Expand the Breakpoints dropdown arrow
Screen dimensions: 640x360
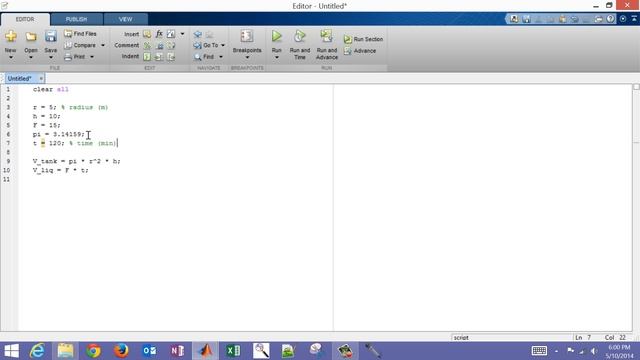pos(247,58)
